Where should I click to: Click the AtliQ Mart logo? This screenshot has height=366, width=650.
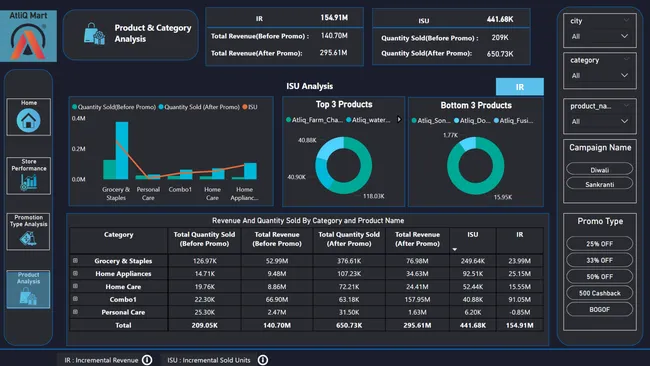[28, 36]
